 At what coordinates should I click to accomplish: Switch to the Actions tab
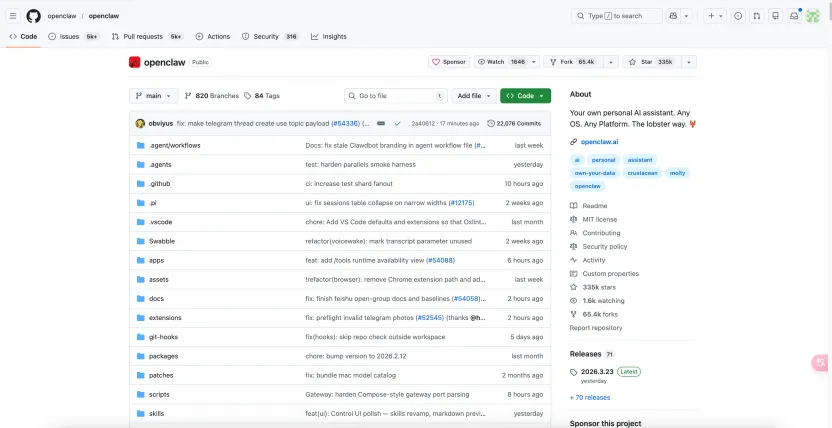[213, 37]
